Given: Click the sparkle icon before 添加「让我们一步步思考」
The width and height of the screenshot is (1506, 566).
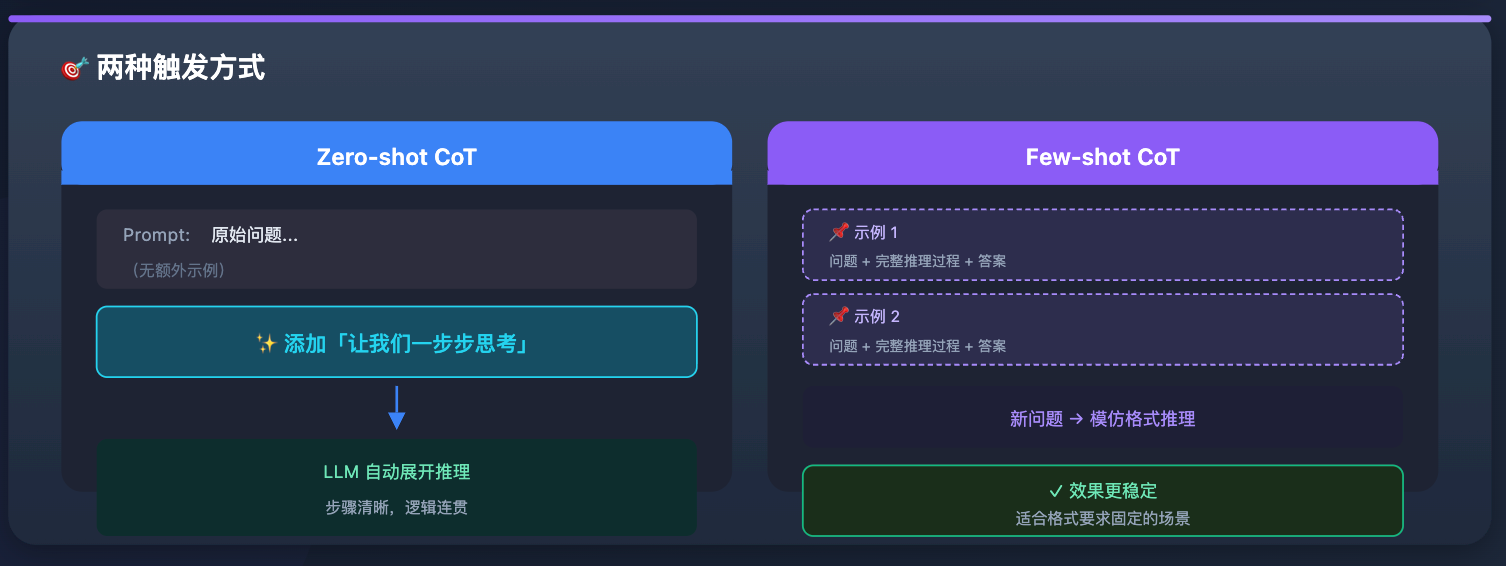Looking at the screenshot, I should [x=266, y=343].
